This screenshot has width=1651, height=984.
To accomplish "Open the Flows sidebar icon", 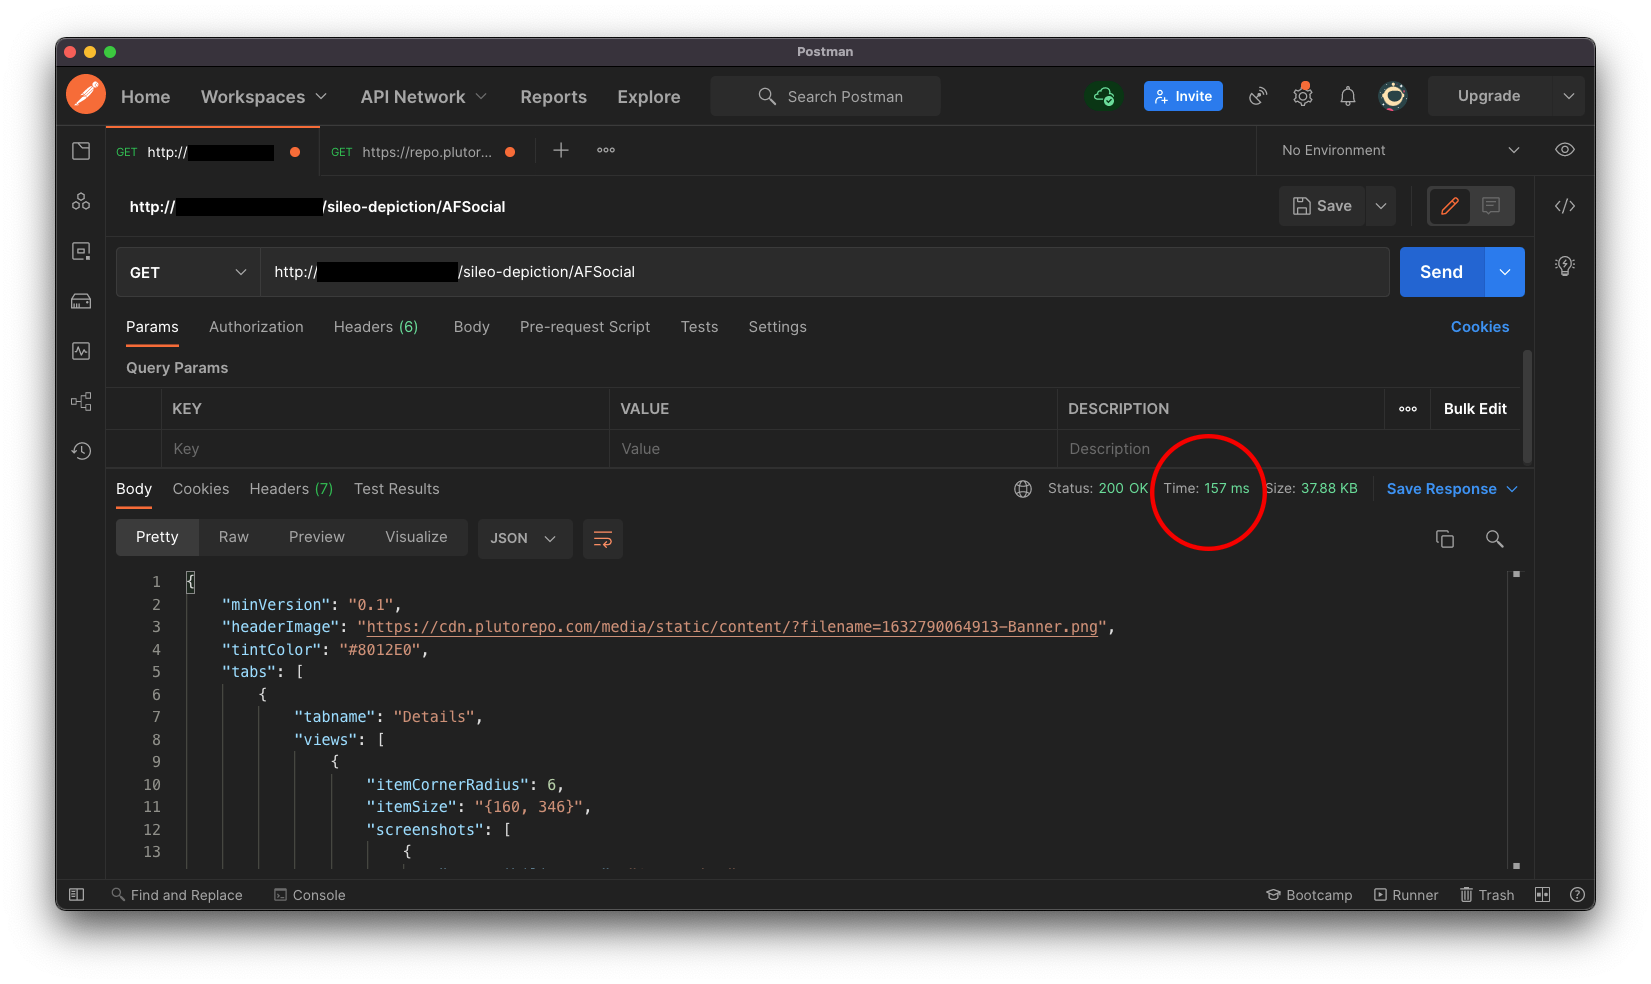I will pyautogui.click(x=81, y=401).
